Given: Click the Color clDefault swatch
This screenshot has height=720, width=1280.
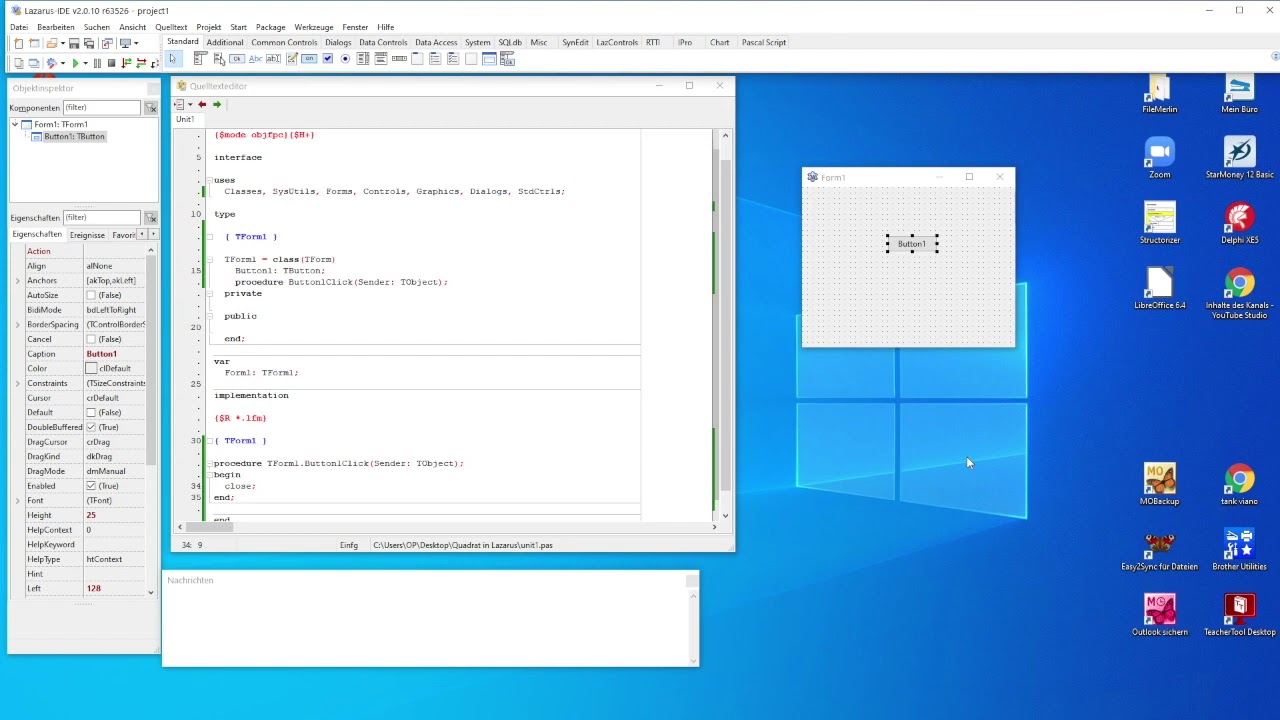Looking at the screenshot, I should (x=91, y=368).
